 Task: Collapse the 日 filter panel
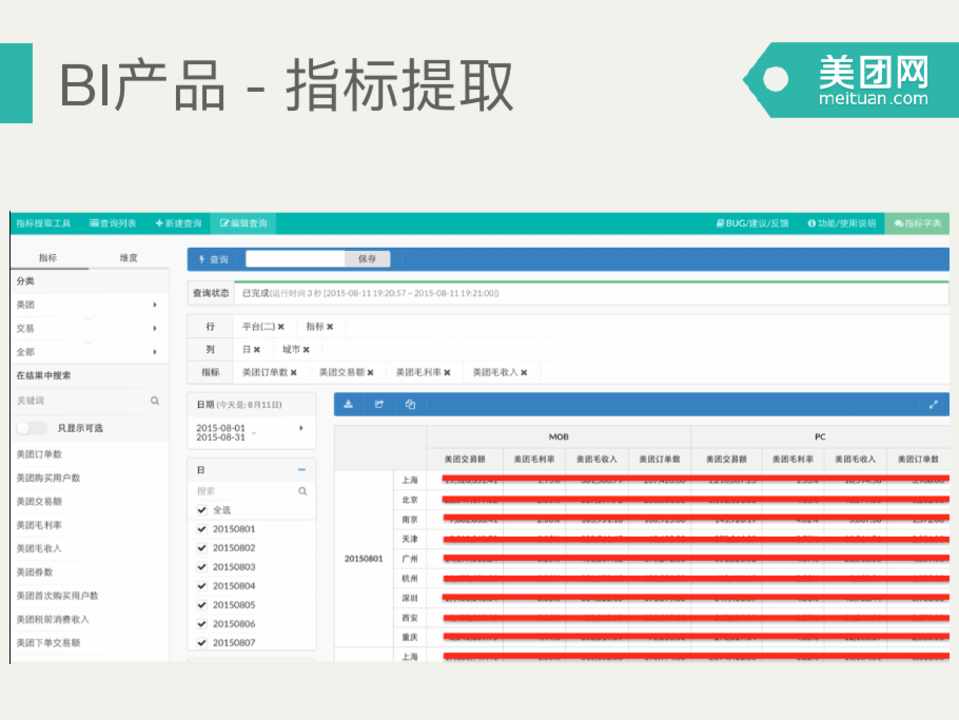[302, 469]
